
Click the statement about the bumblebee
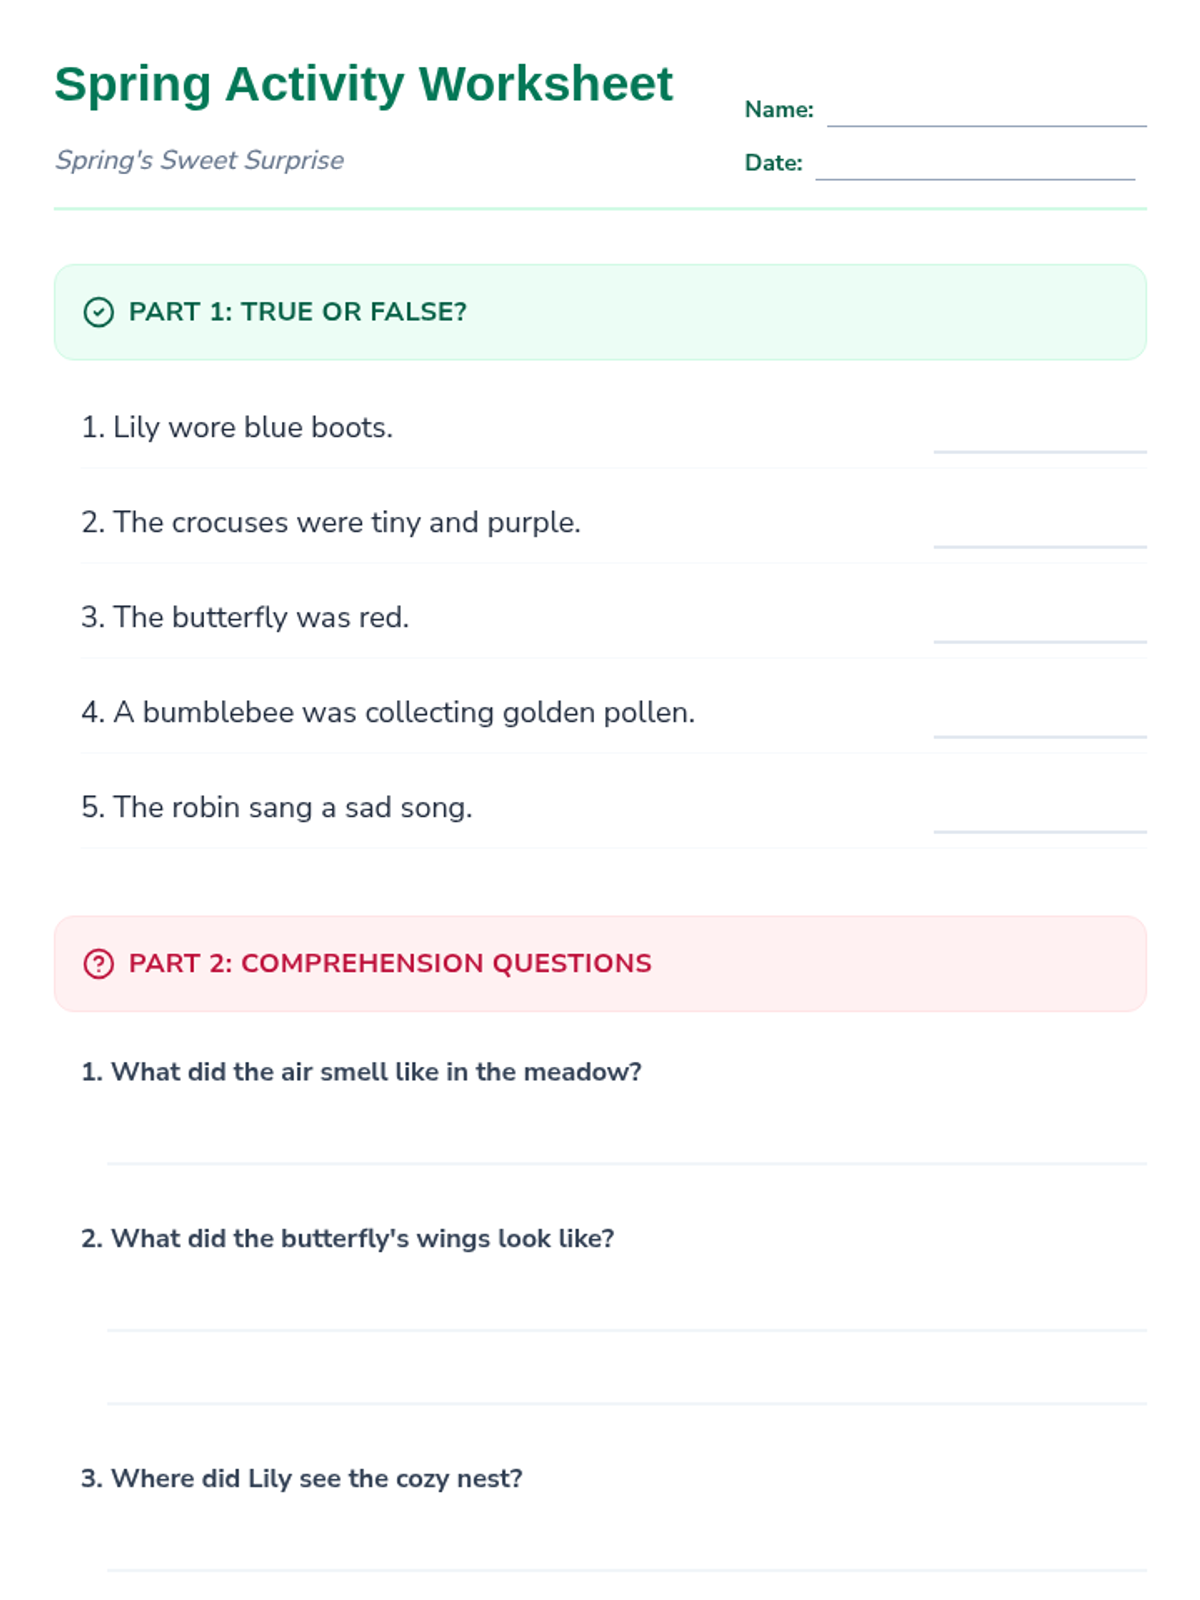coord(388,712)
